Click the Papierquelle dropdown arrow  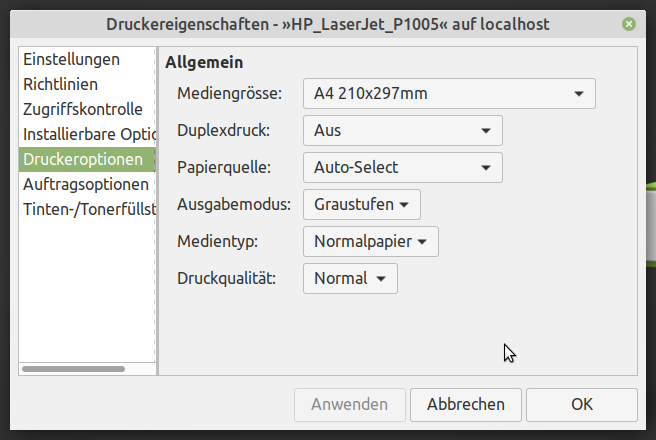tap(486, 168)
